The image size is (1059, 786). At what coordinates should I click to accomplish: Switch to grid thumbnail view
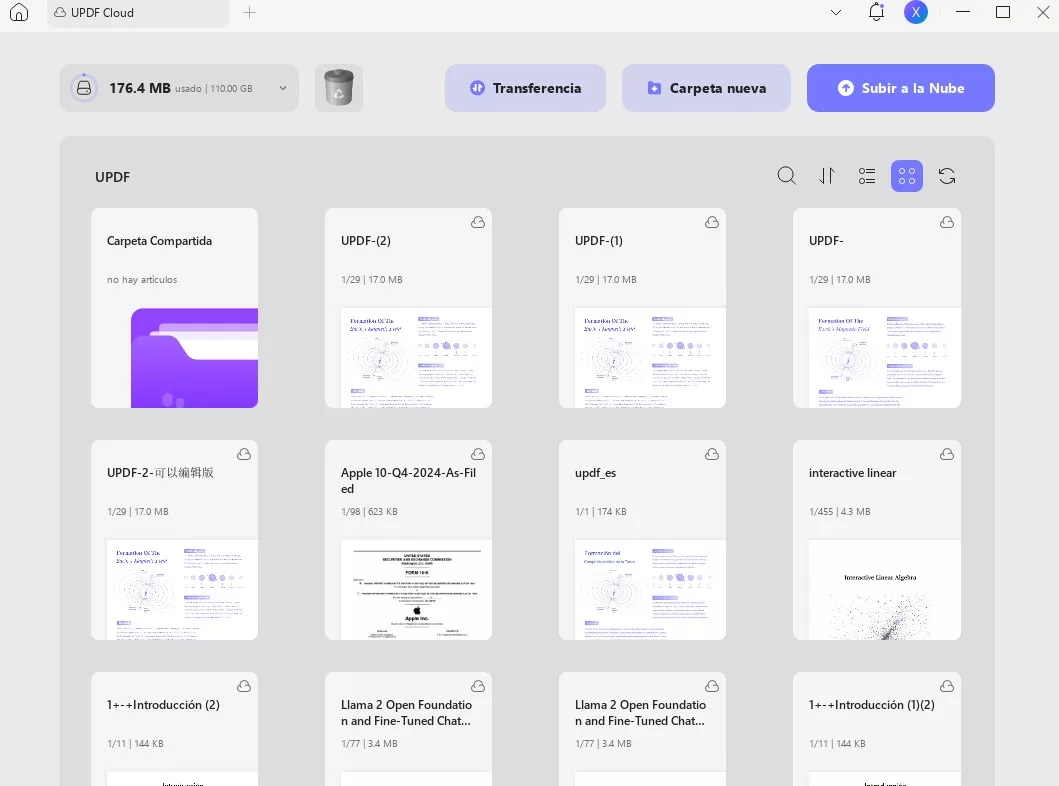coord(907,176)
